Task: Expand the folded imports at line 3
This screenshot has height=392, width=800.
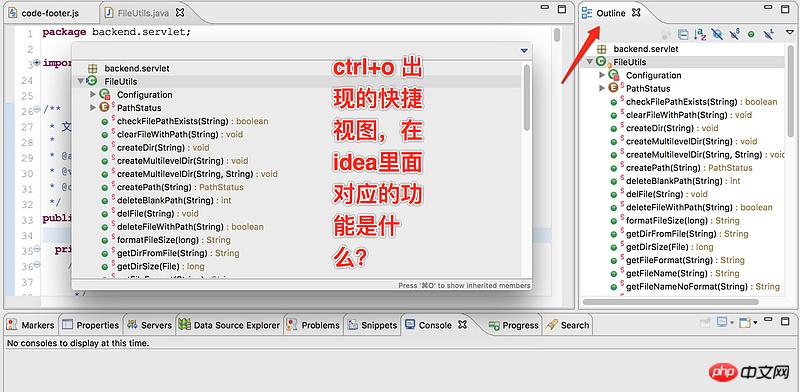Action: coord(36,63)
